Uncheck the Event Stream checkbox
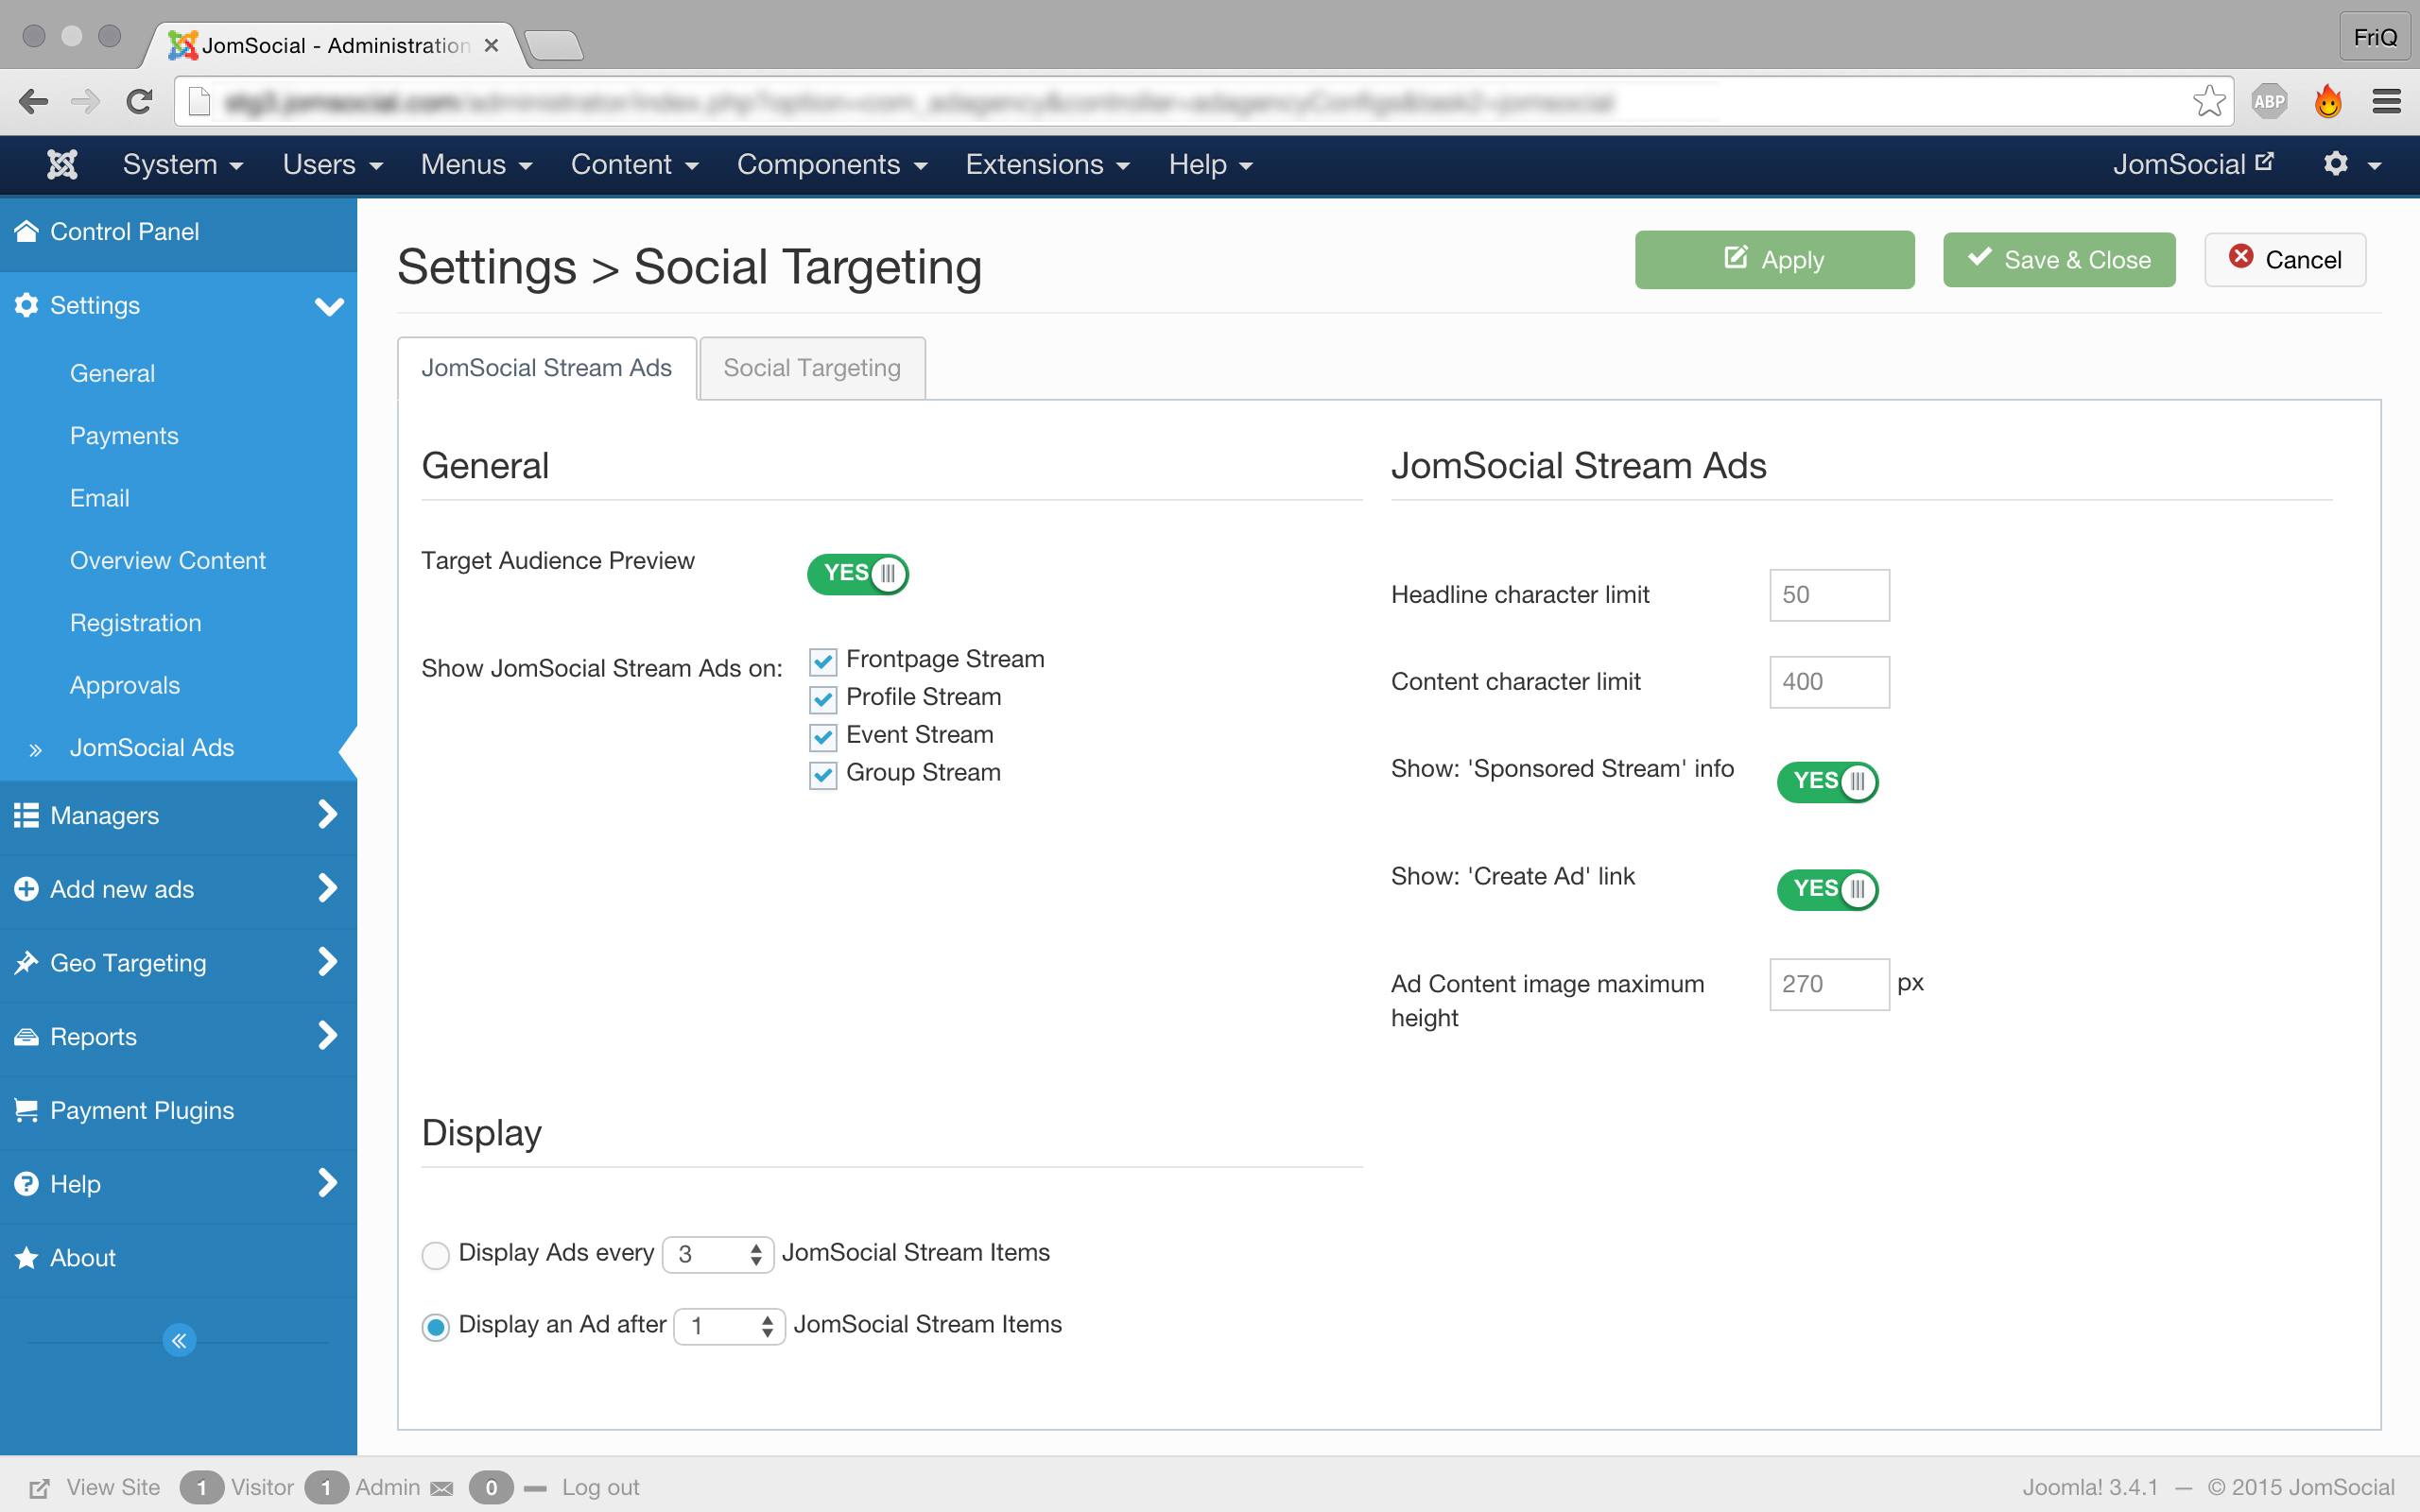The height and width of the screenshot is (1512, 2420). pos(823,736)
